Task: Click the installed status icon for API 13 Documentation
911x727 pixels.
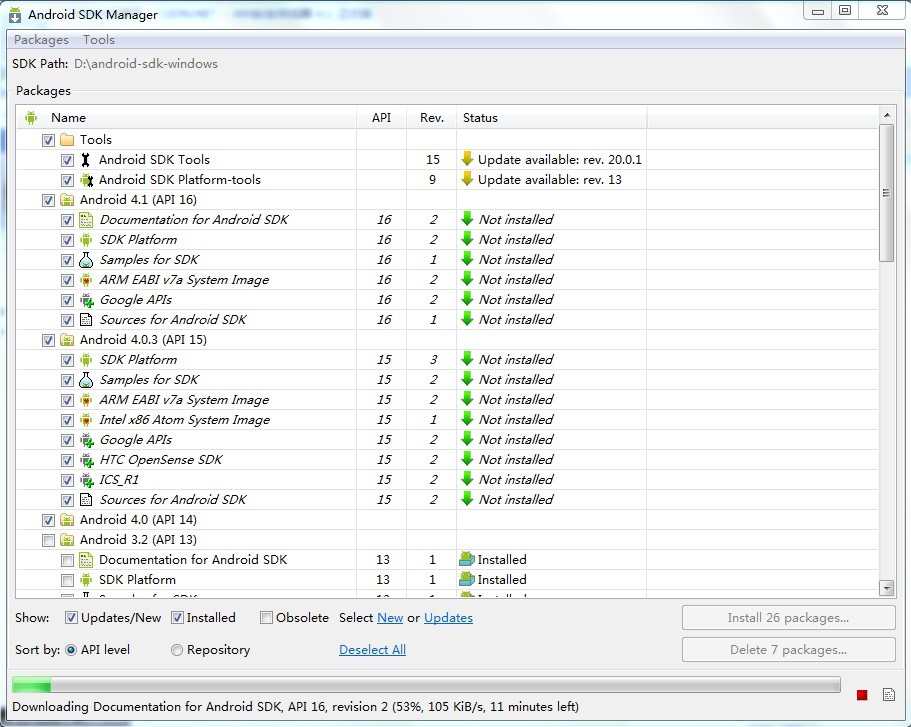Action: (x=467, y=559)
